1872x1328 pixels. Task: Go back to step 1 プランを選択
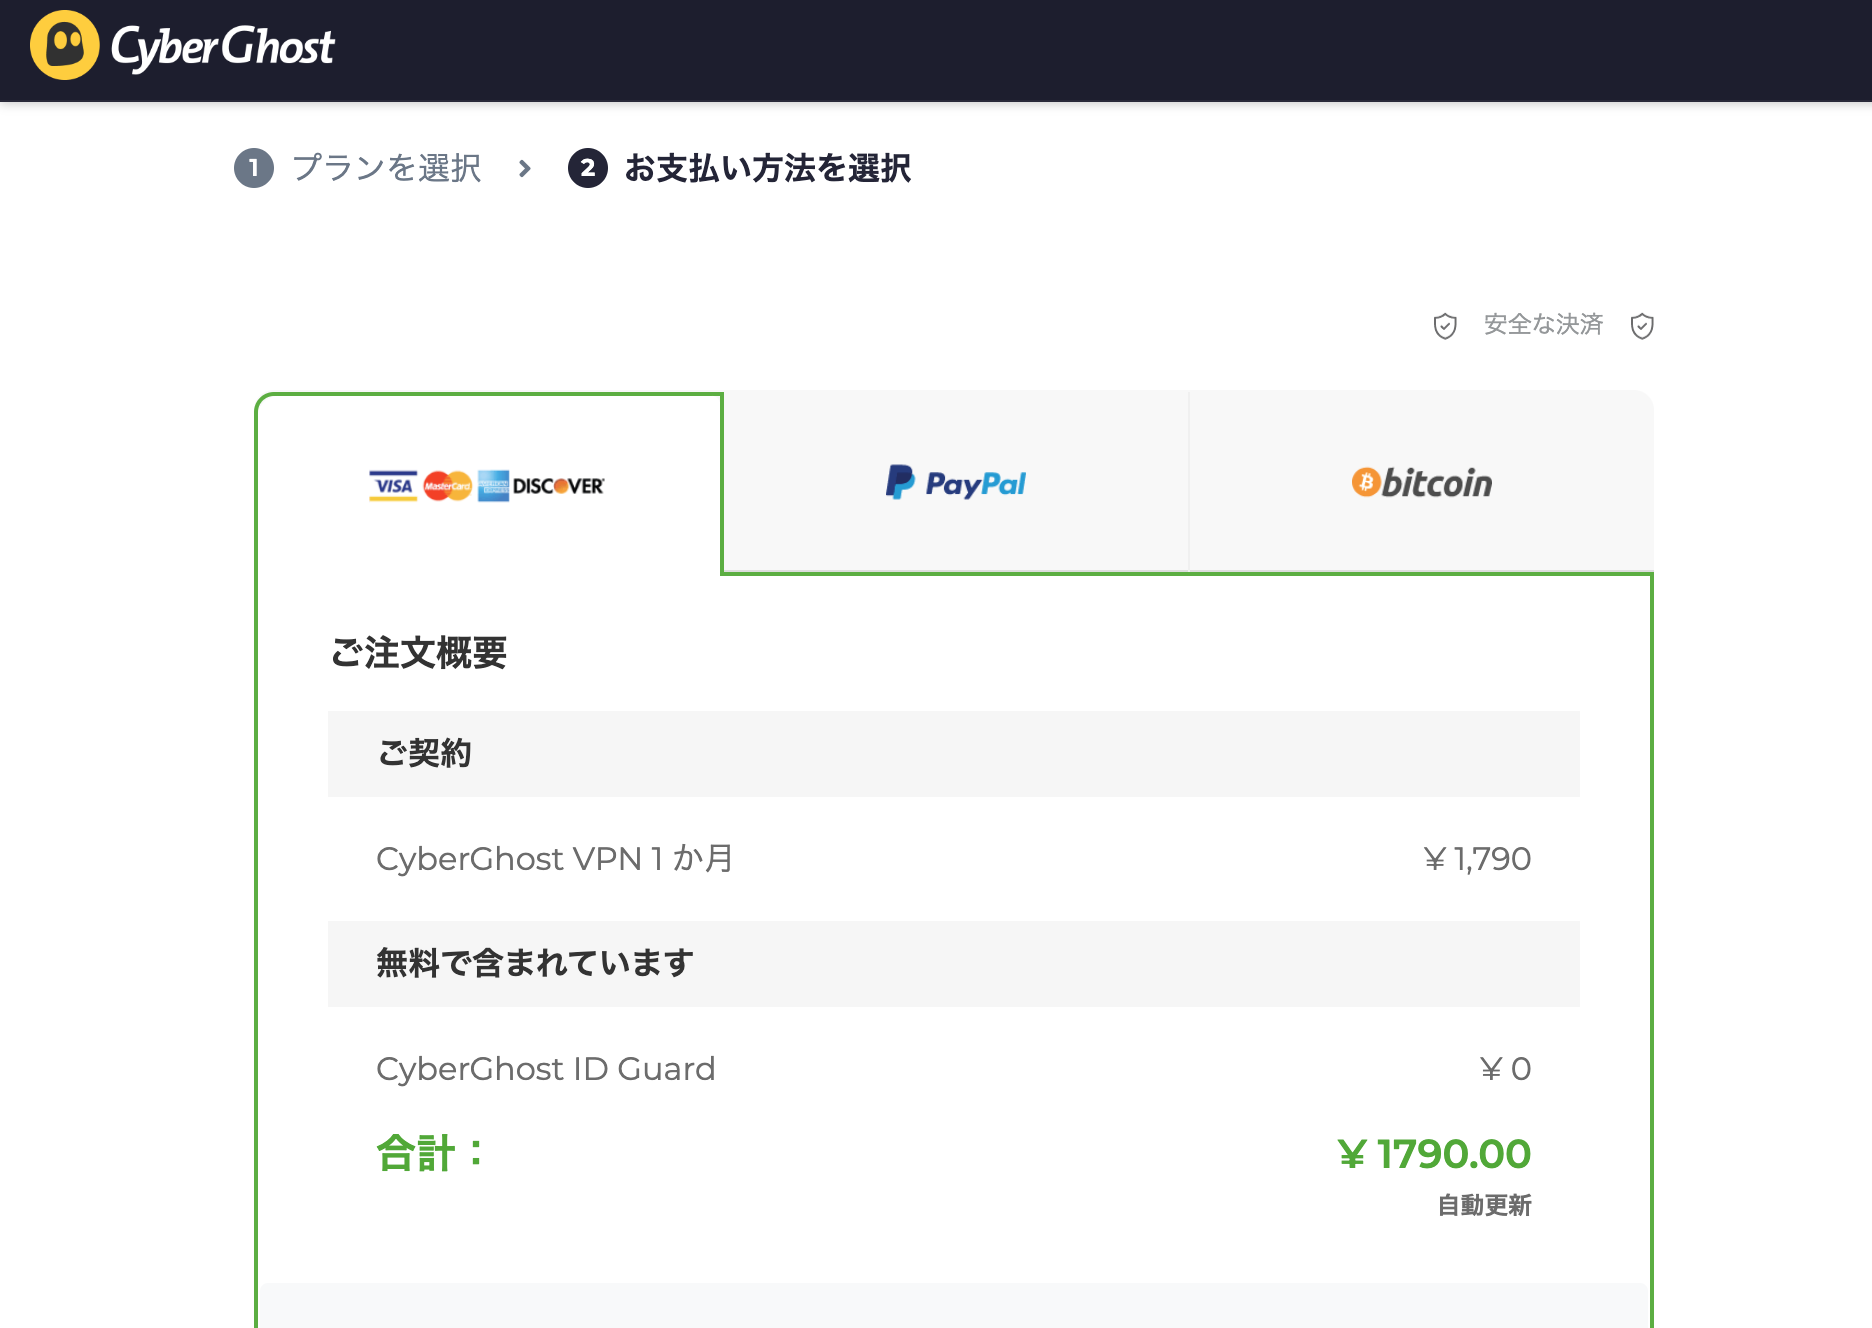point(358,168)
